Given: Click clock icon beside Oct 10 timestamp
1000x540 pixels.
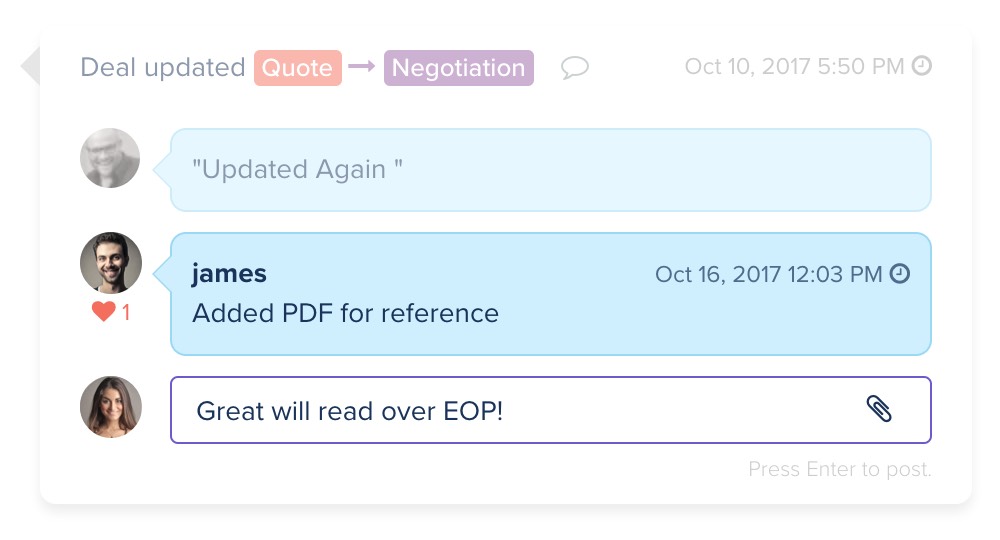Looking at the screenshot, I should 922,66.
